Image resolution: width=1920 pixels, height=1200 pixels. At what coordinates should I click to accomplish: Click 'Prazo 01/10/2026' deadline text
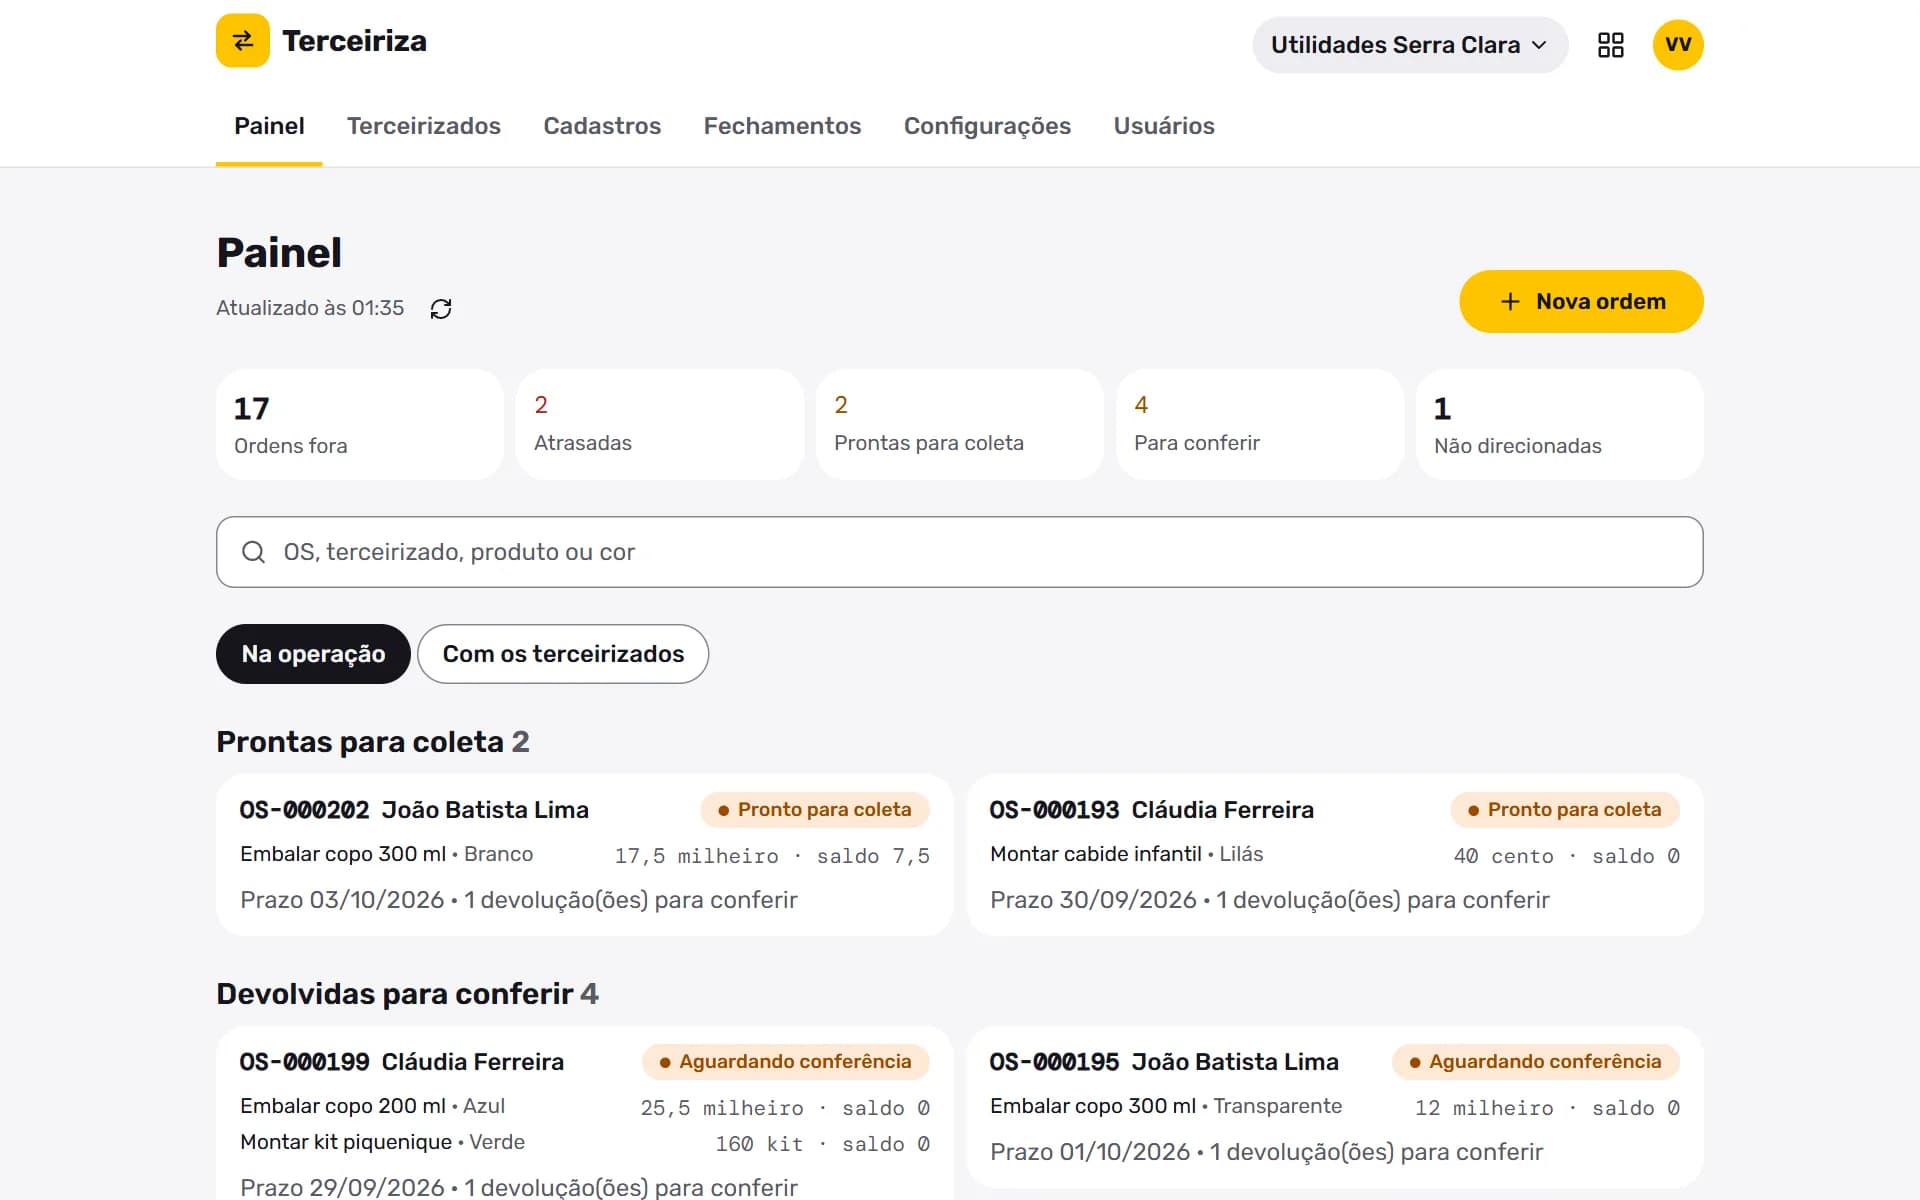click(x=1090, y=1152)
